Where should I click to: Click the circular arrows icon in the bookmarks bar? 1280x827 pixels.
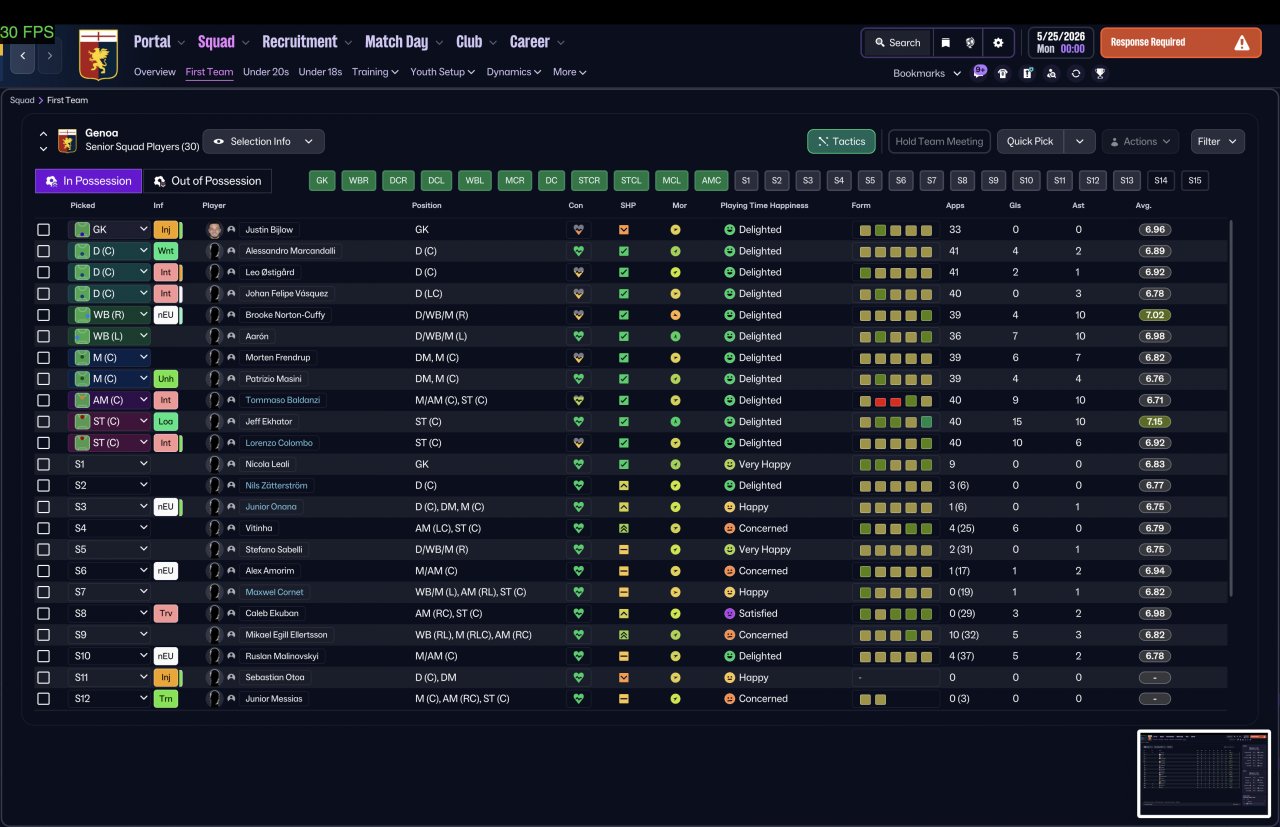pos(1075,73)
